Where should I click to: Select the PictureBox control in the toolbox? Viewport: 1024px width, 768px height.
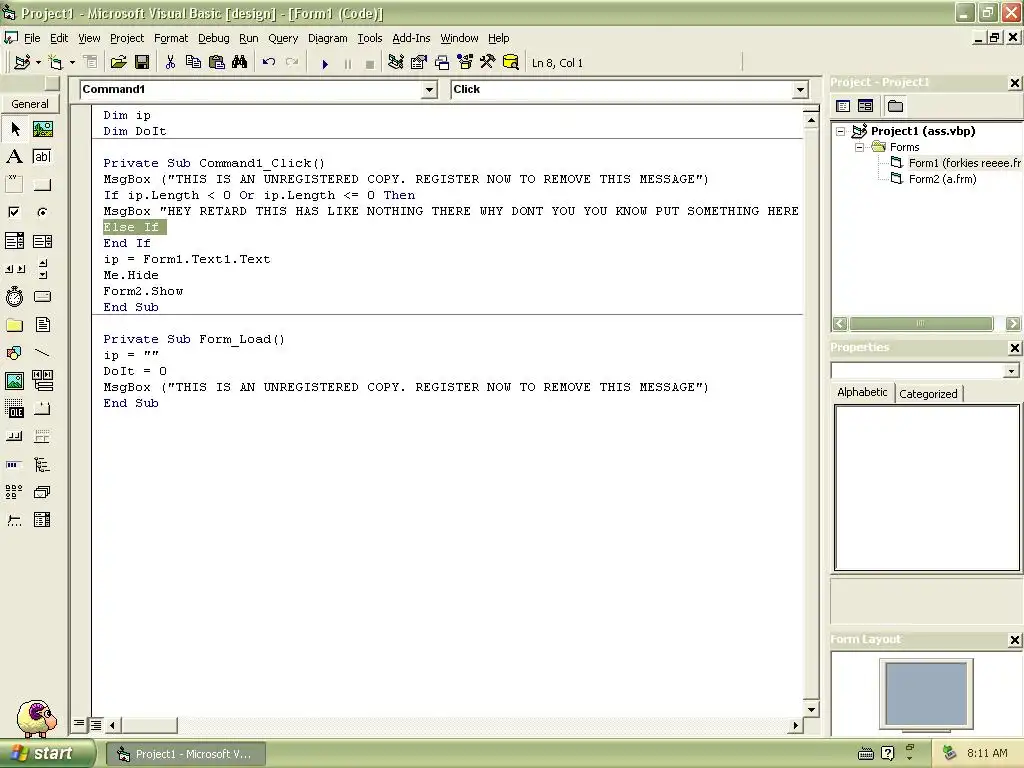coord(42,129)
